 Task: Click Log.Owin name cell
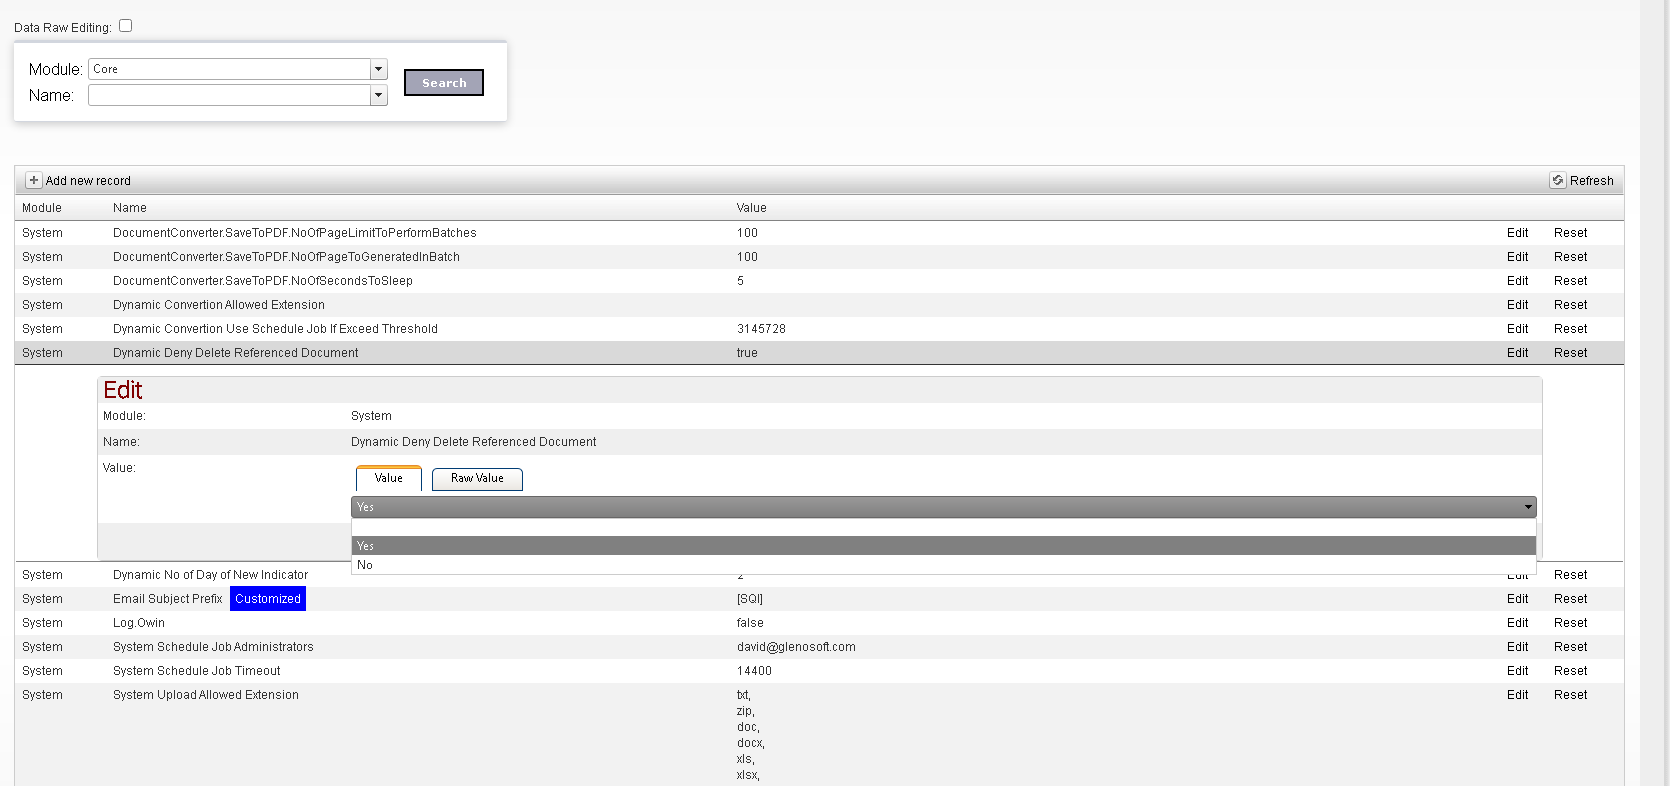point(139,623)
